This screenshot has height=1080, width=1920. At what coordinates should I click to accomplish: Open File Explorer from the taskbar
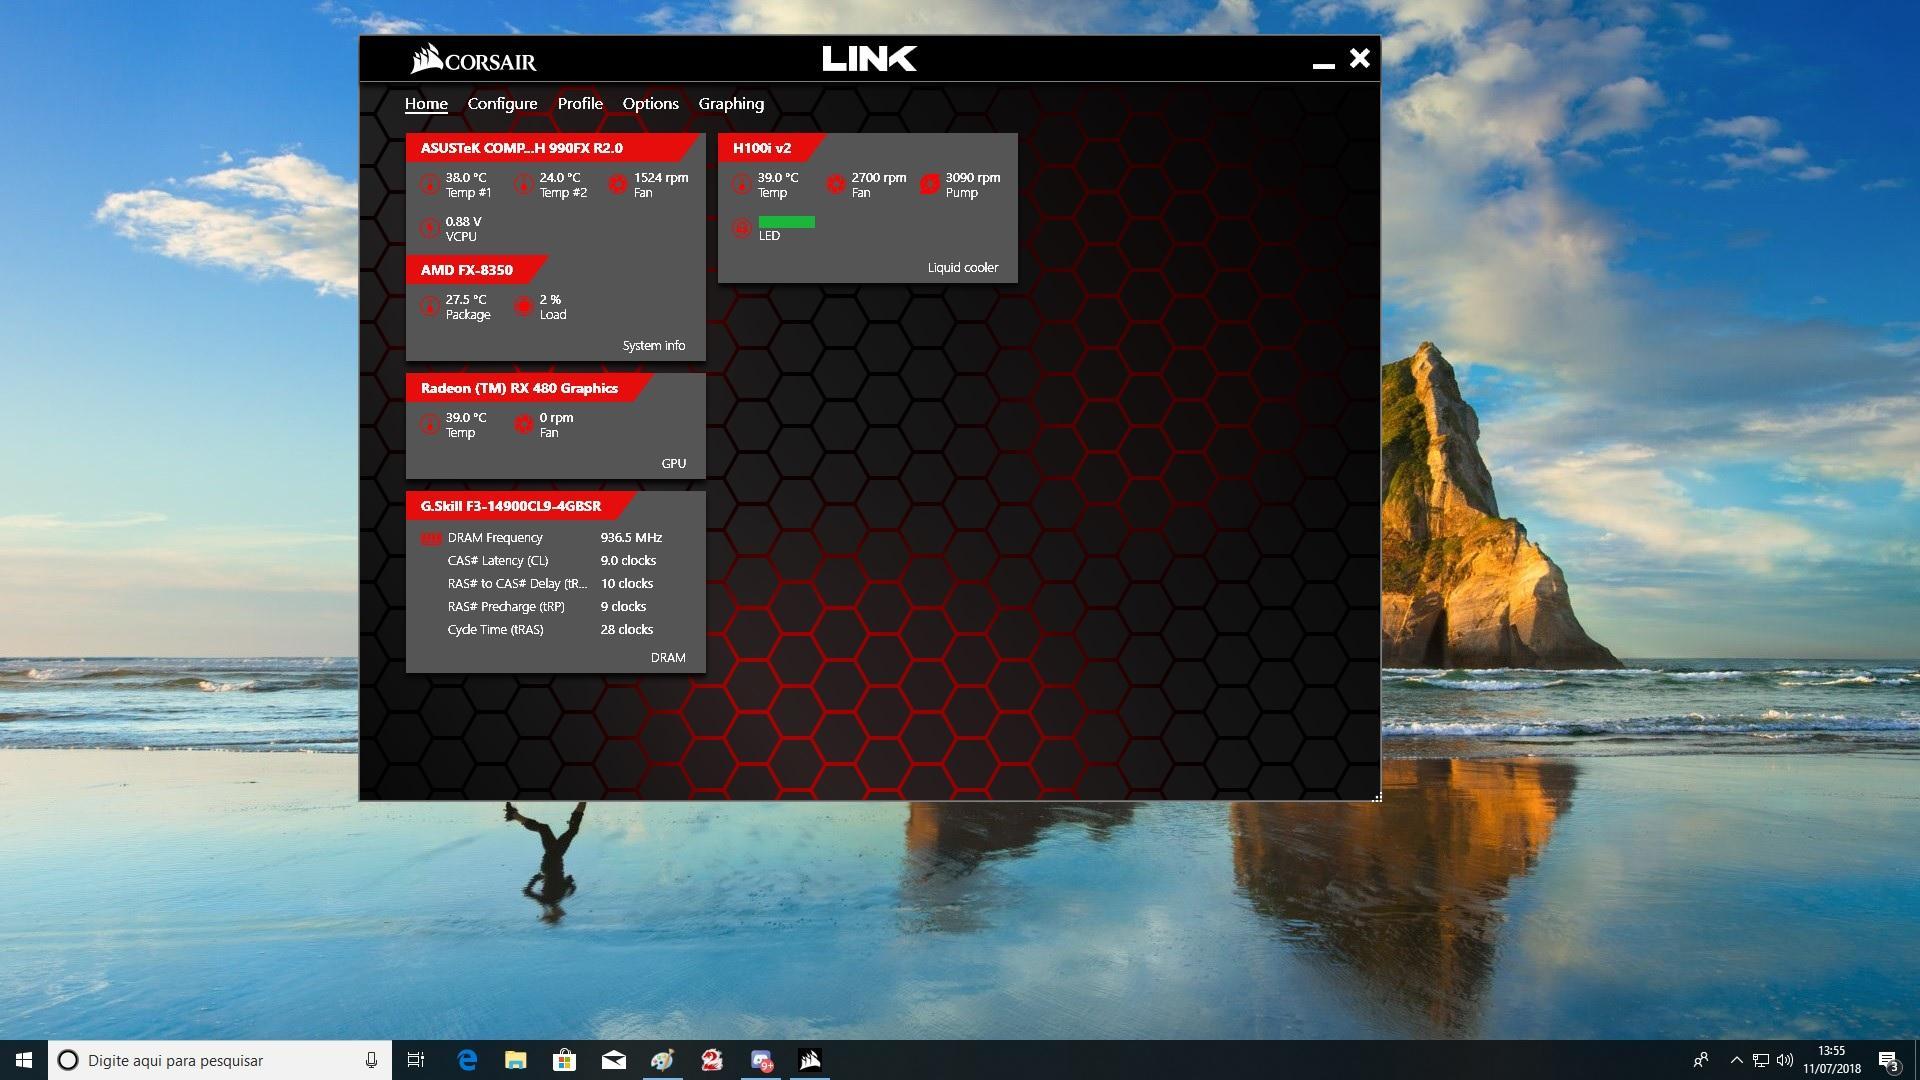pyautogui.click(x=516, y=1060)
